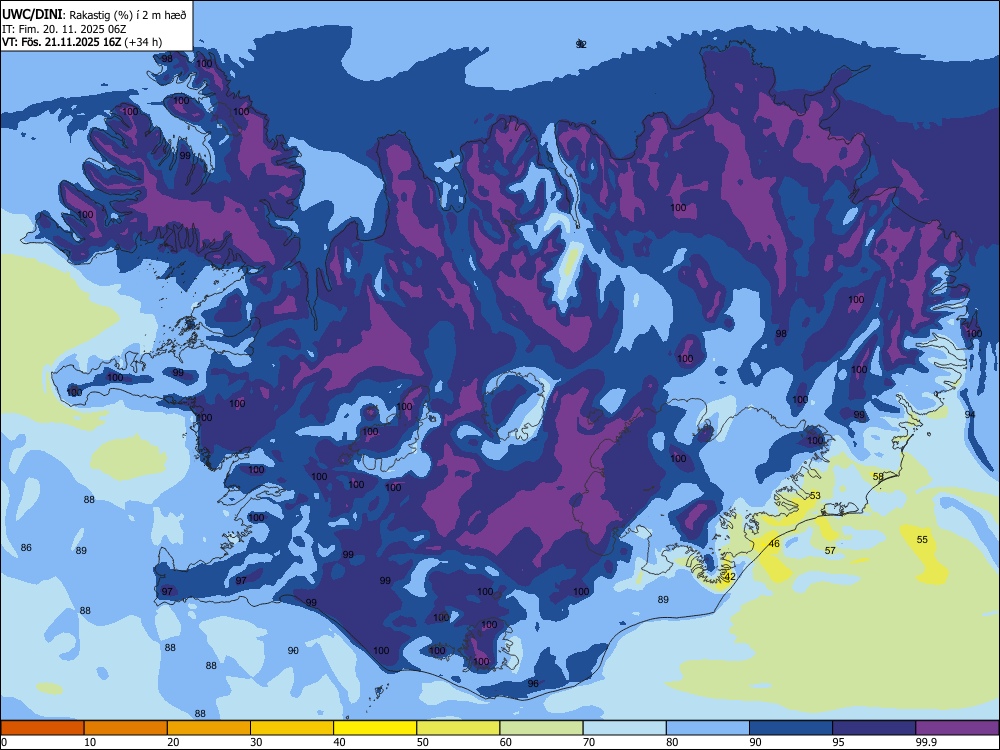1000x750 pixels.
Task: Select the medium blue 80–90 legend swatch
Action: (x=708, y=728)
